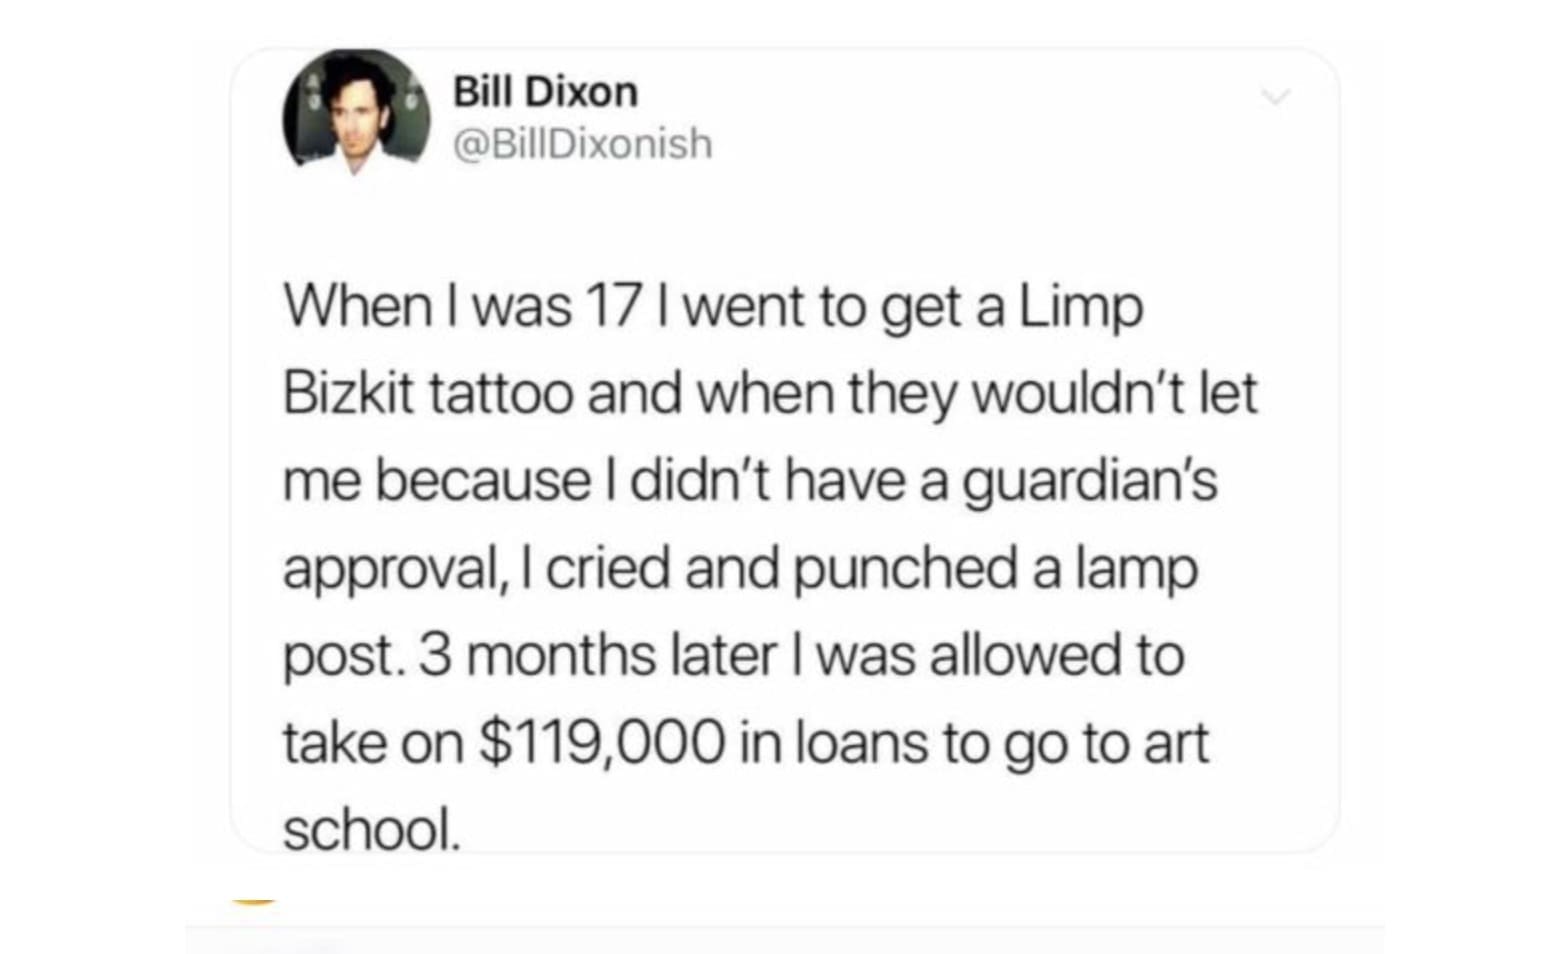Click the word "loans" in the tweet
Viewport: 1560px width, 954px height.
tap(862, 744)
